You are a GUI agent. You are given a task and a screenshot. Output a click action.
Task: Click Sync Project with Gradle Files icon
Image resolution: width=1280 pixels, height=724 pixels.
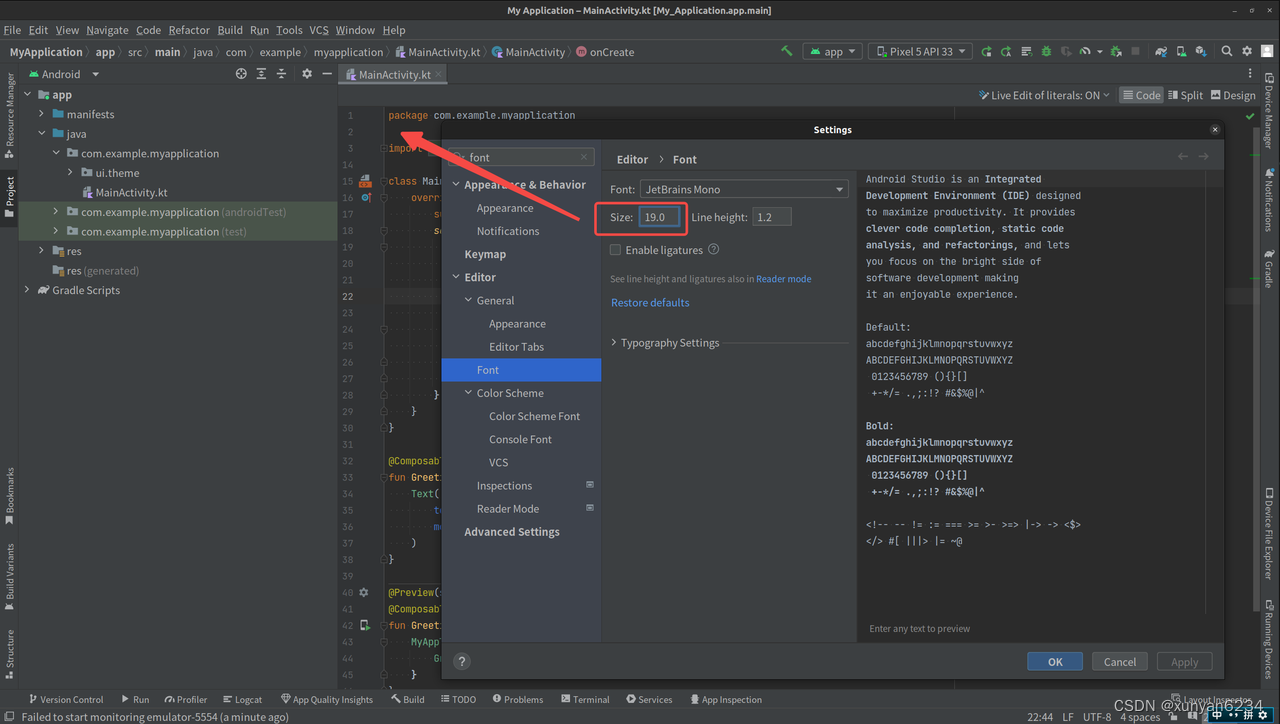pyautogui.click(x=1161, y=51)
